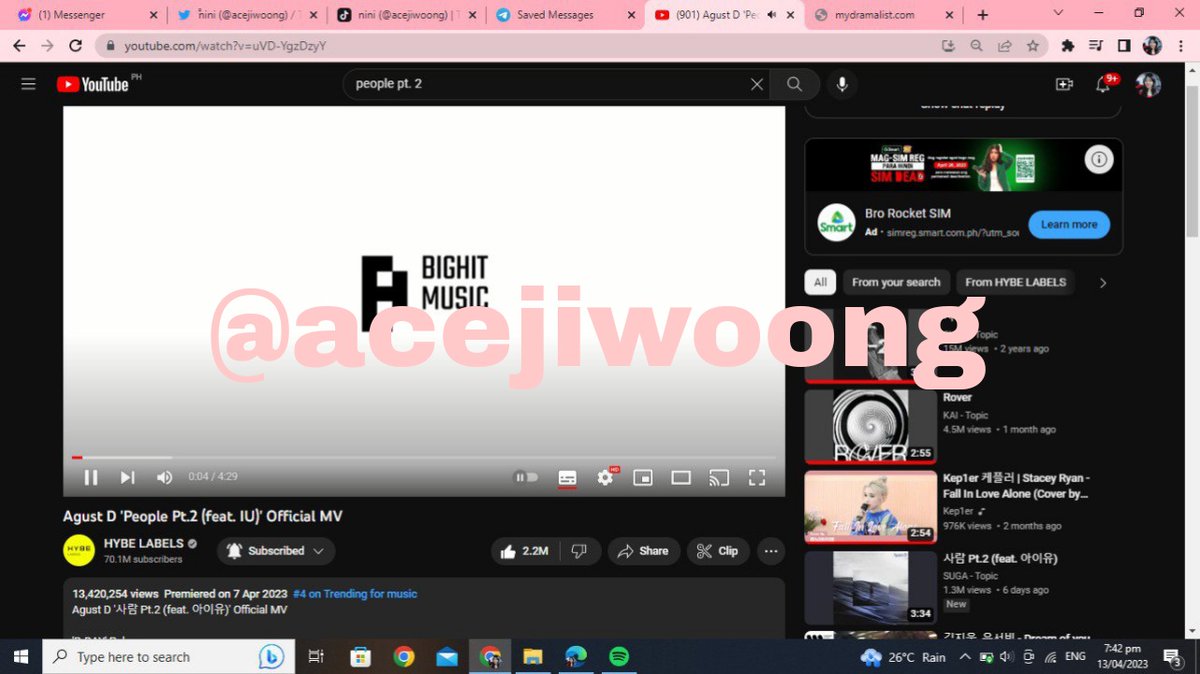The image size is (1200, 674).
Task: Go to YouTube home via the logo
Action: point(93,85)
